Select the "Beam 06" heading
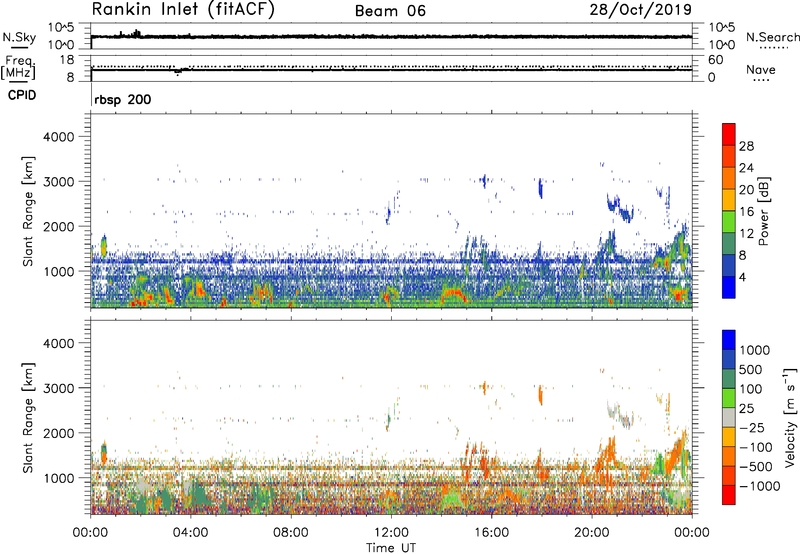Image resolution: width=800 pixels, height=554 pixels. pyautogui.click(x=390, y=11)
